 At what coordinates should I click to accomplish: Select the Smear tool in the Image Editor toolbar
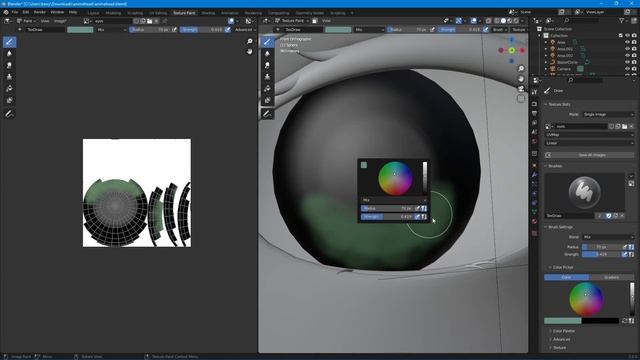click(9, 65)
